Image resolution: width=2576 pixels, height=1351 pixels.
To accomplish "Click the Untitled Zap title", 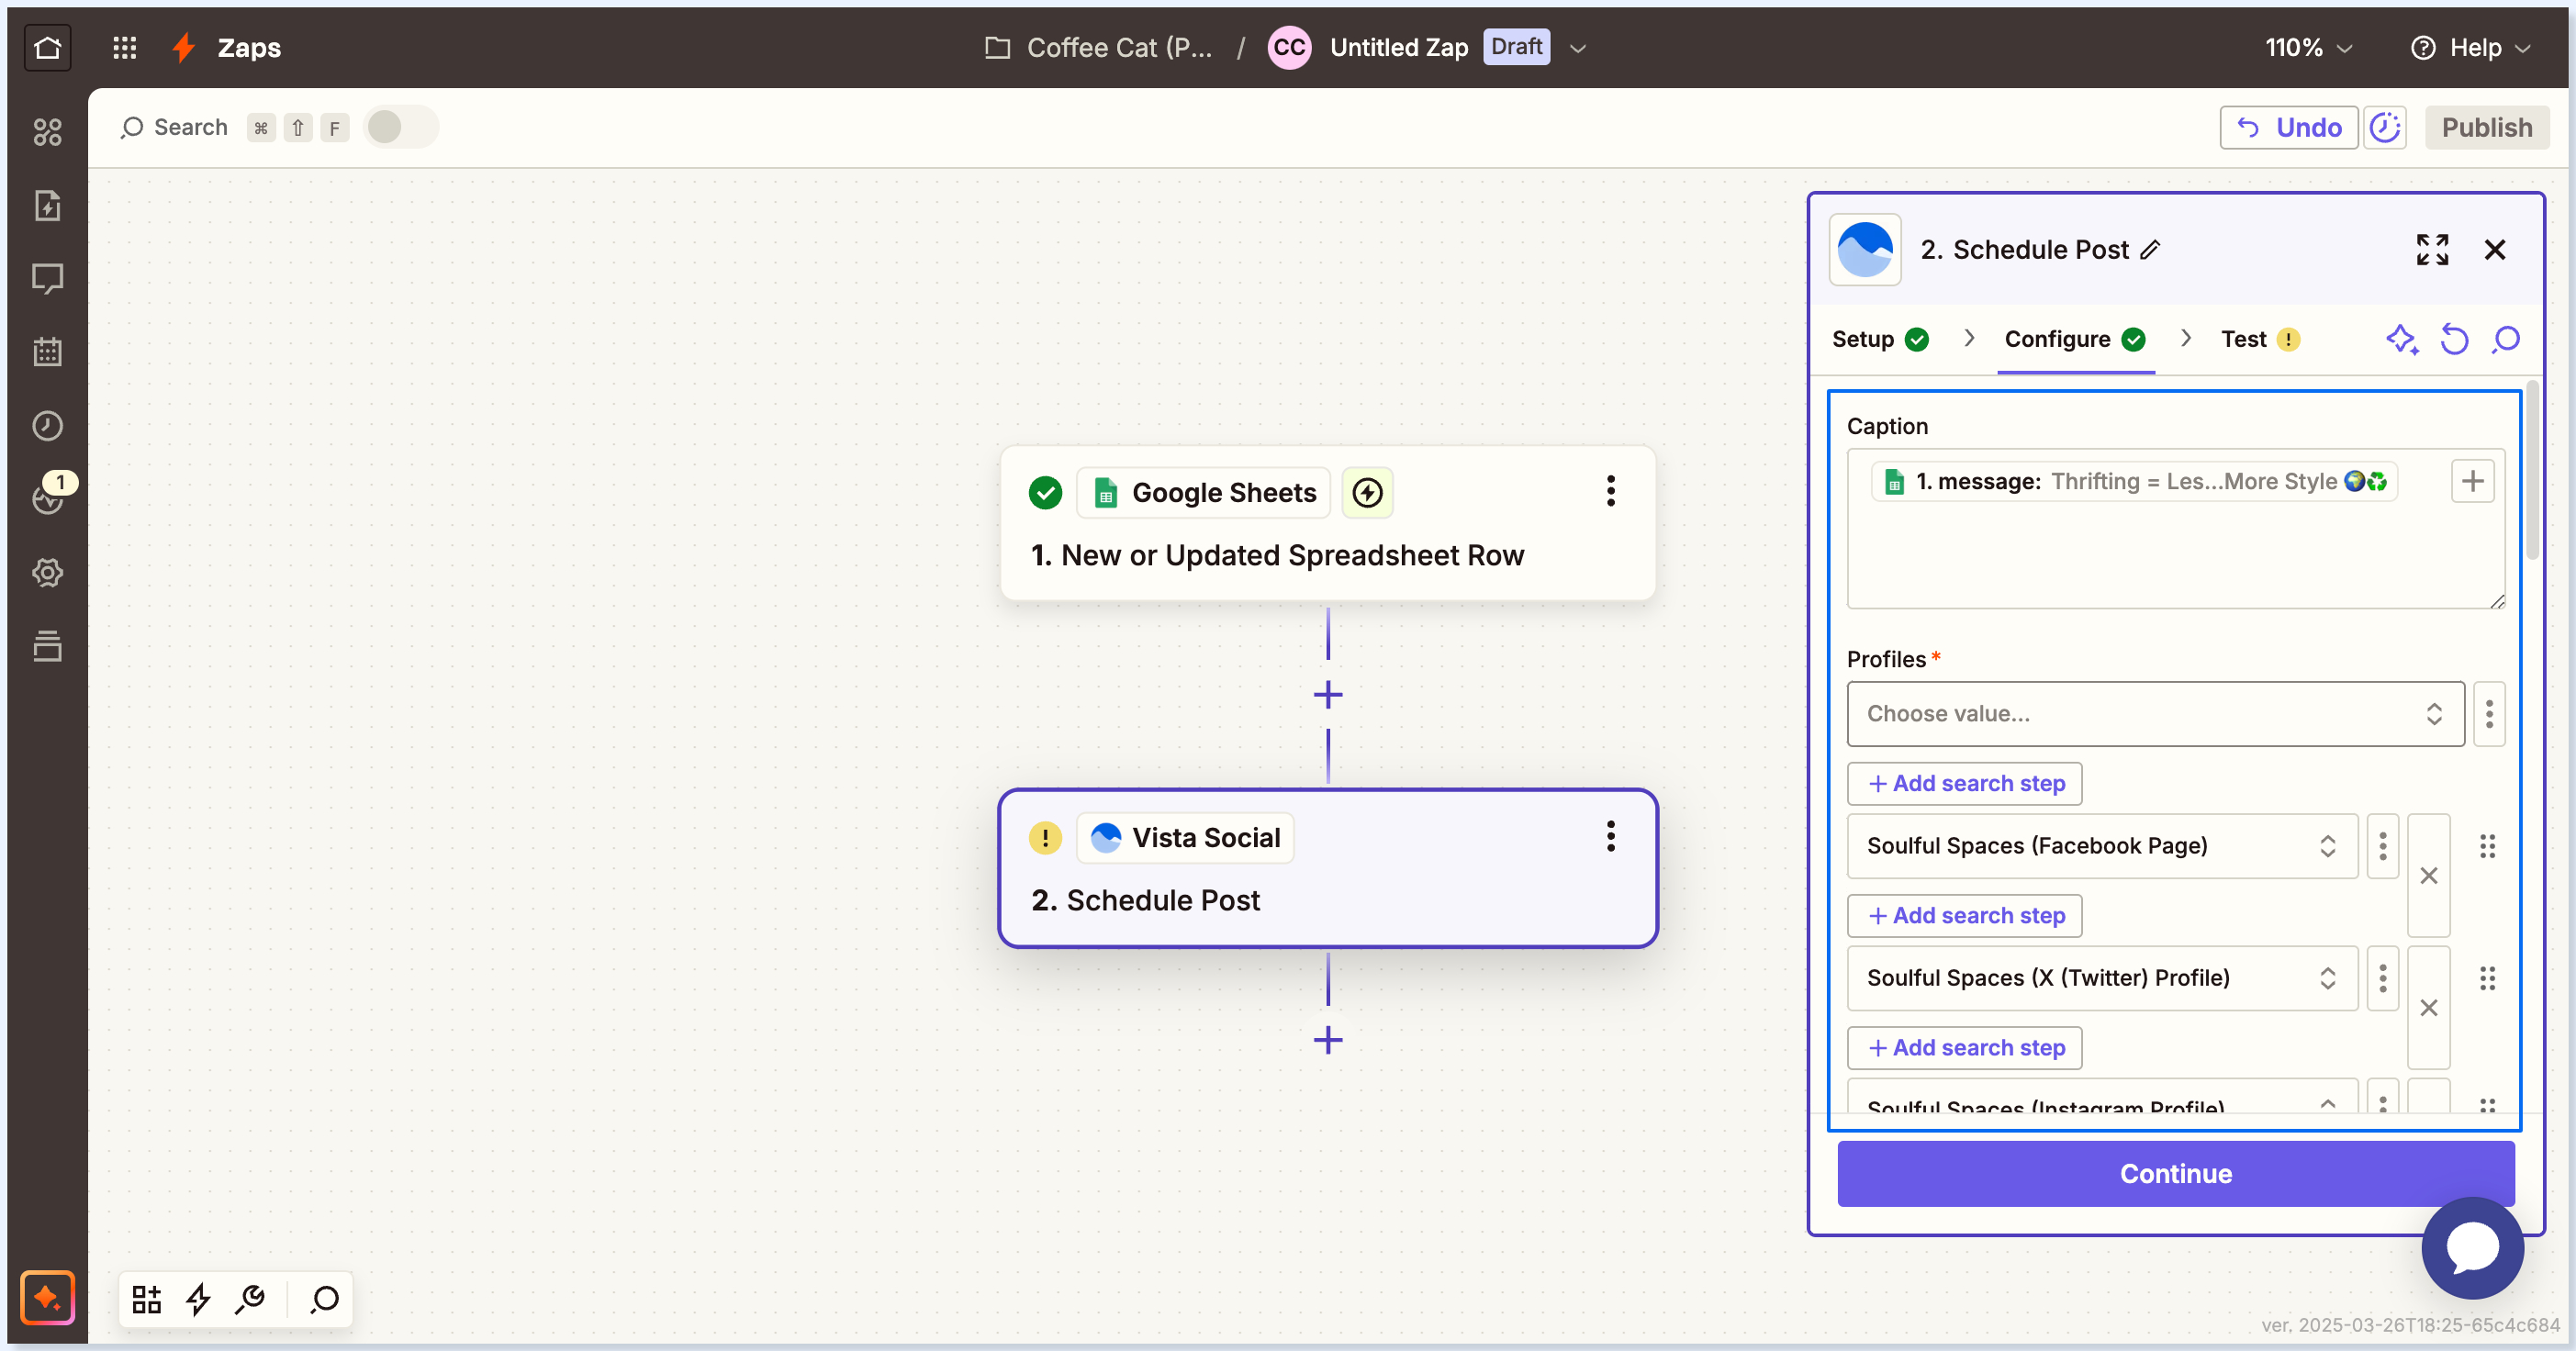I will pyautogui.click(x=1398, y=47).
